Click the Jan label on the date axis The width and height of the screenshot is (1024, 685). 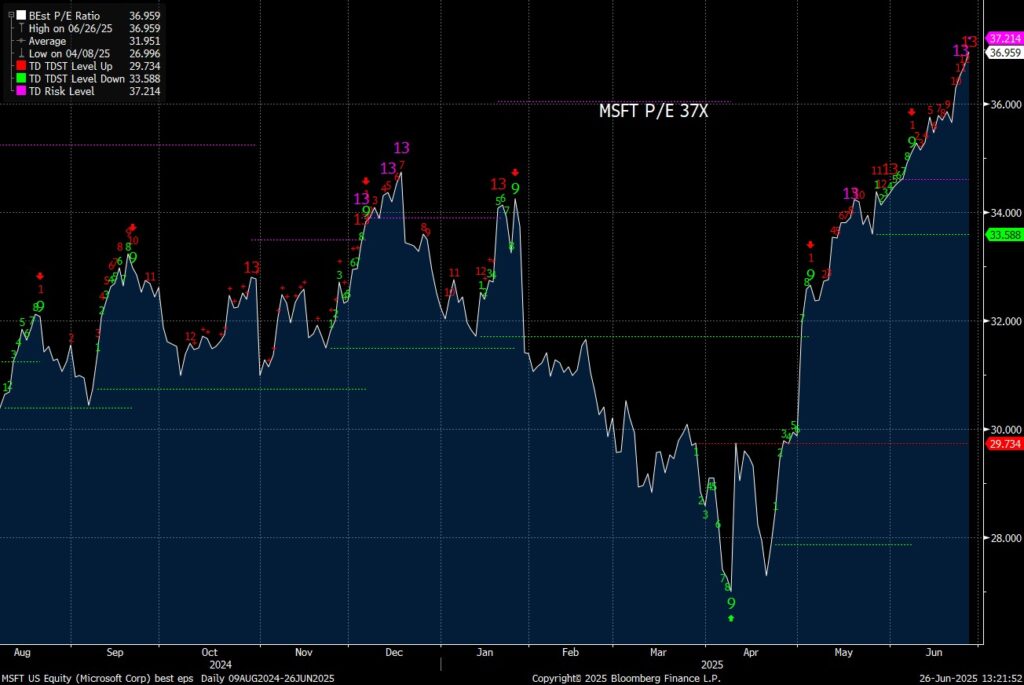[x=485, y=652]
